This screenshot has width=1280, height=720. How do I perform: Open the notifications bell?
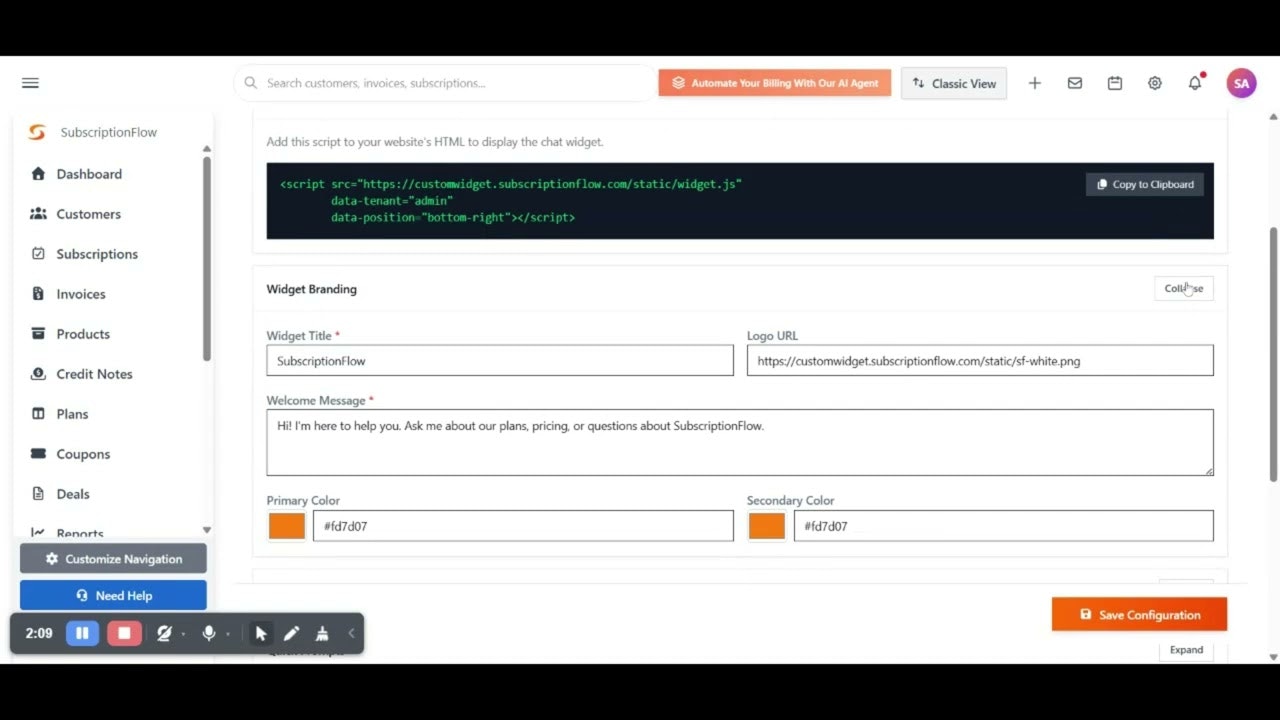point(1195,83)
